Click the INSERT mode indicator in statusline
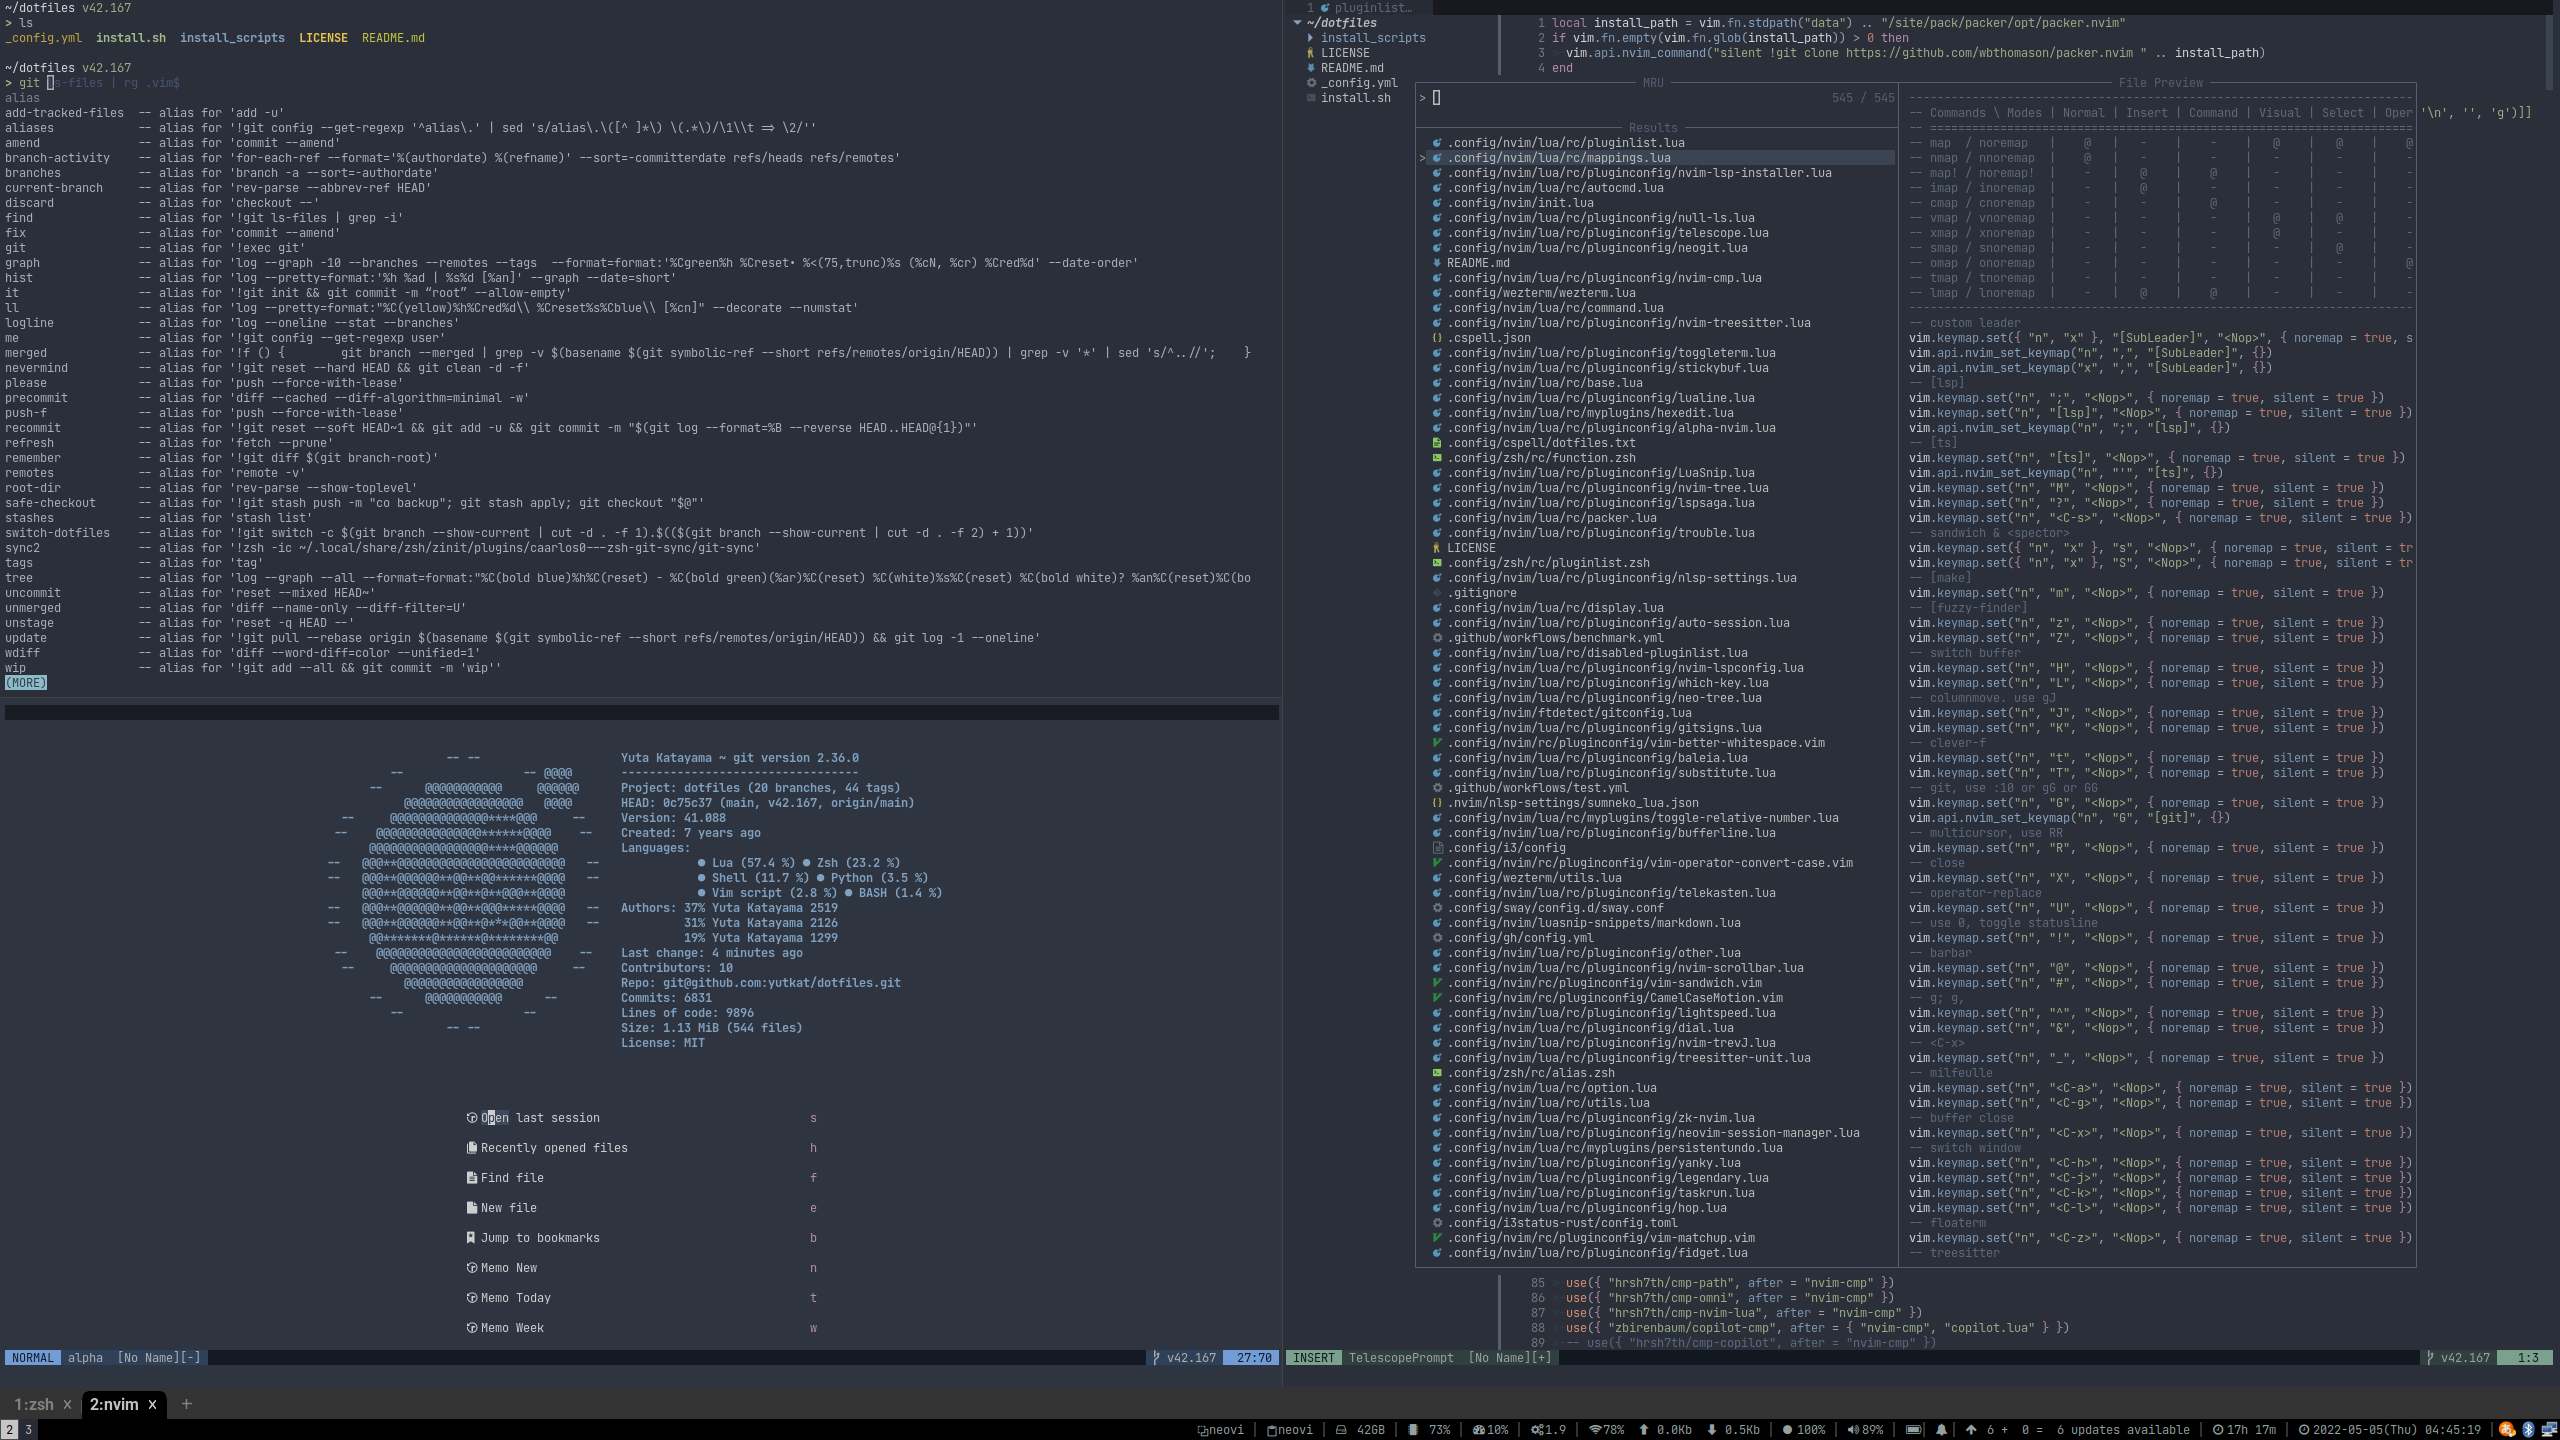This screenshot has height=1440, width=2560. [x=1313, y=1357]
